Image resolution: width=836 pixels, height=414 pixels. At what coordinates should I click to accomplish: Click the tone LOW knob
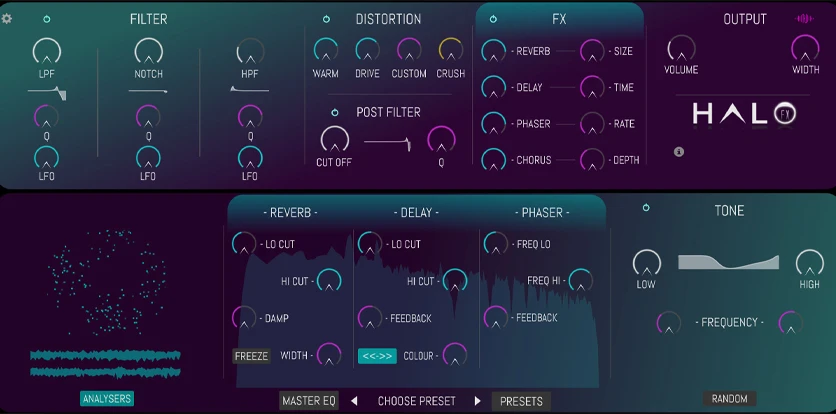pos(647,264)
